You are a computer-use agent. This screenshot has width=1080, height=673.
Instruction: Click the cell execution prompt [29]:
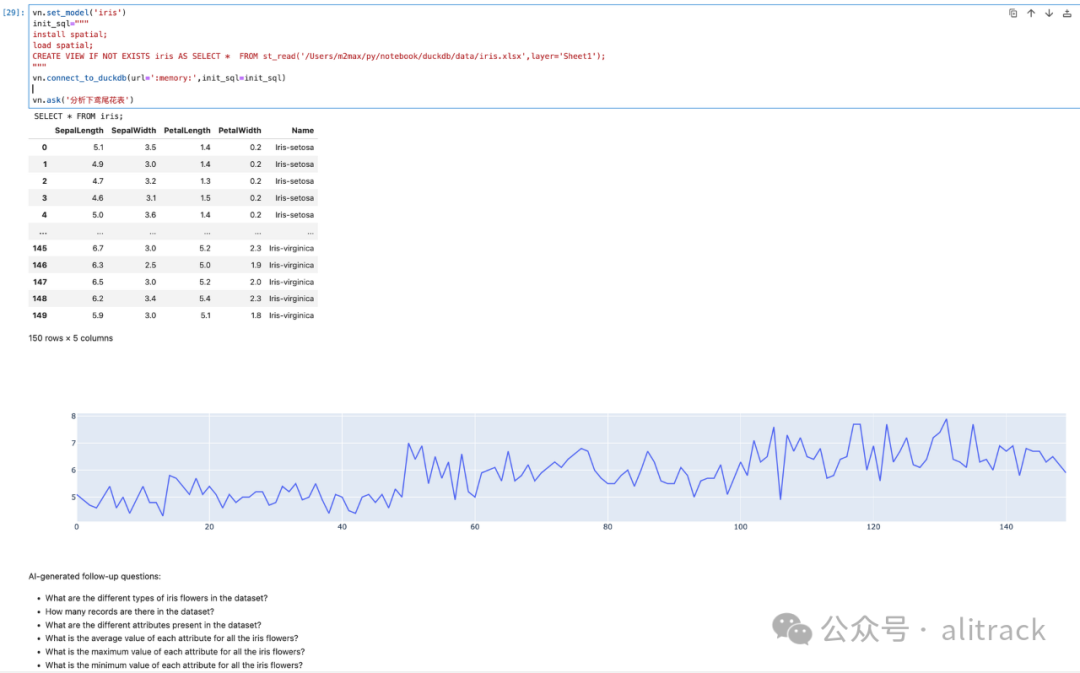coord(13,12)
